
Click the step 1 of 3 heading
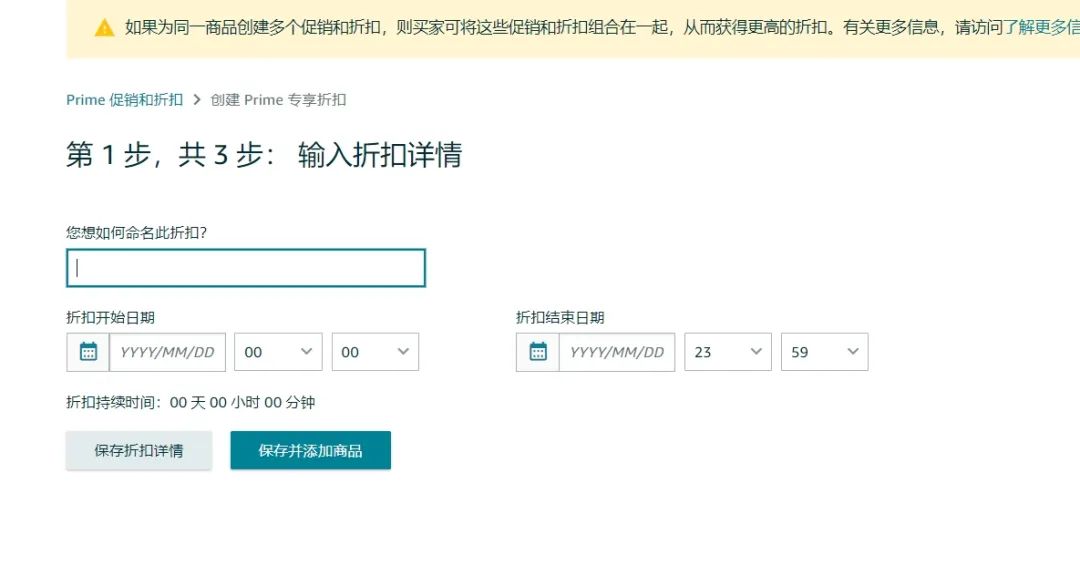264,154
